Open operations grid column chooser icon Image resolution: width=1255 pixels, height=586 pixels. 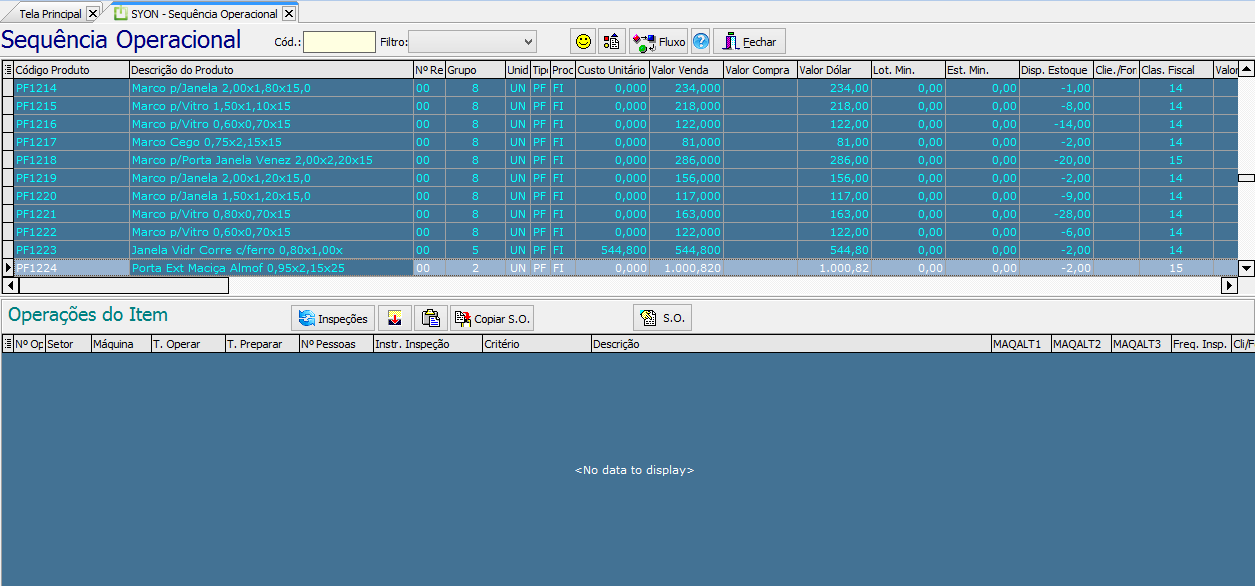(8, 344)
